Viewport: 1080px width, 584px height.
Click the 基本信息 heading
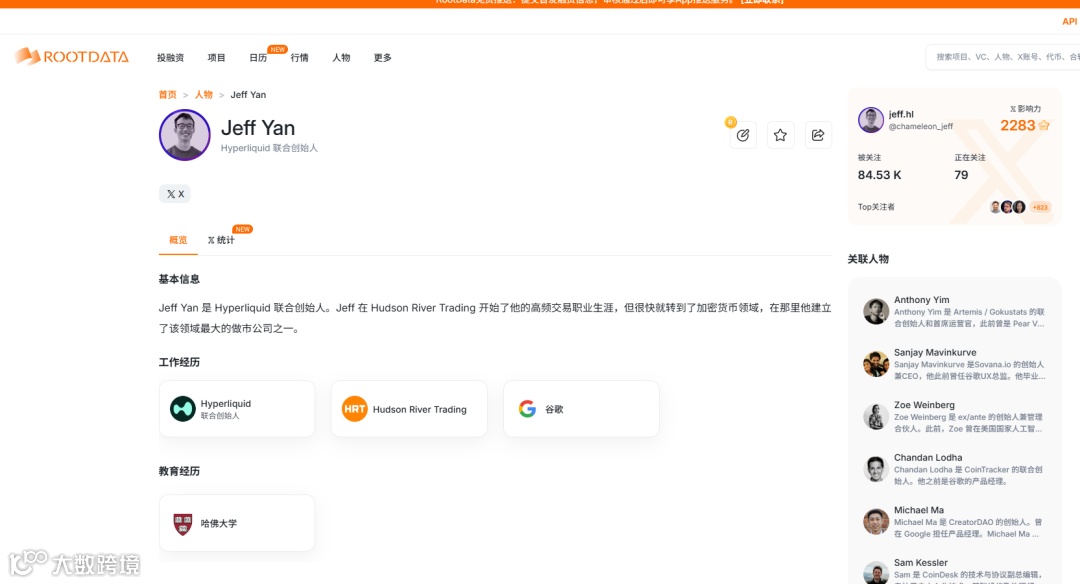(179, 279)
